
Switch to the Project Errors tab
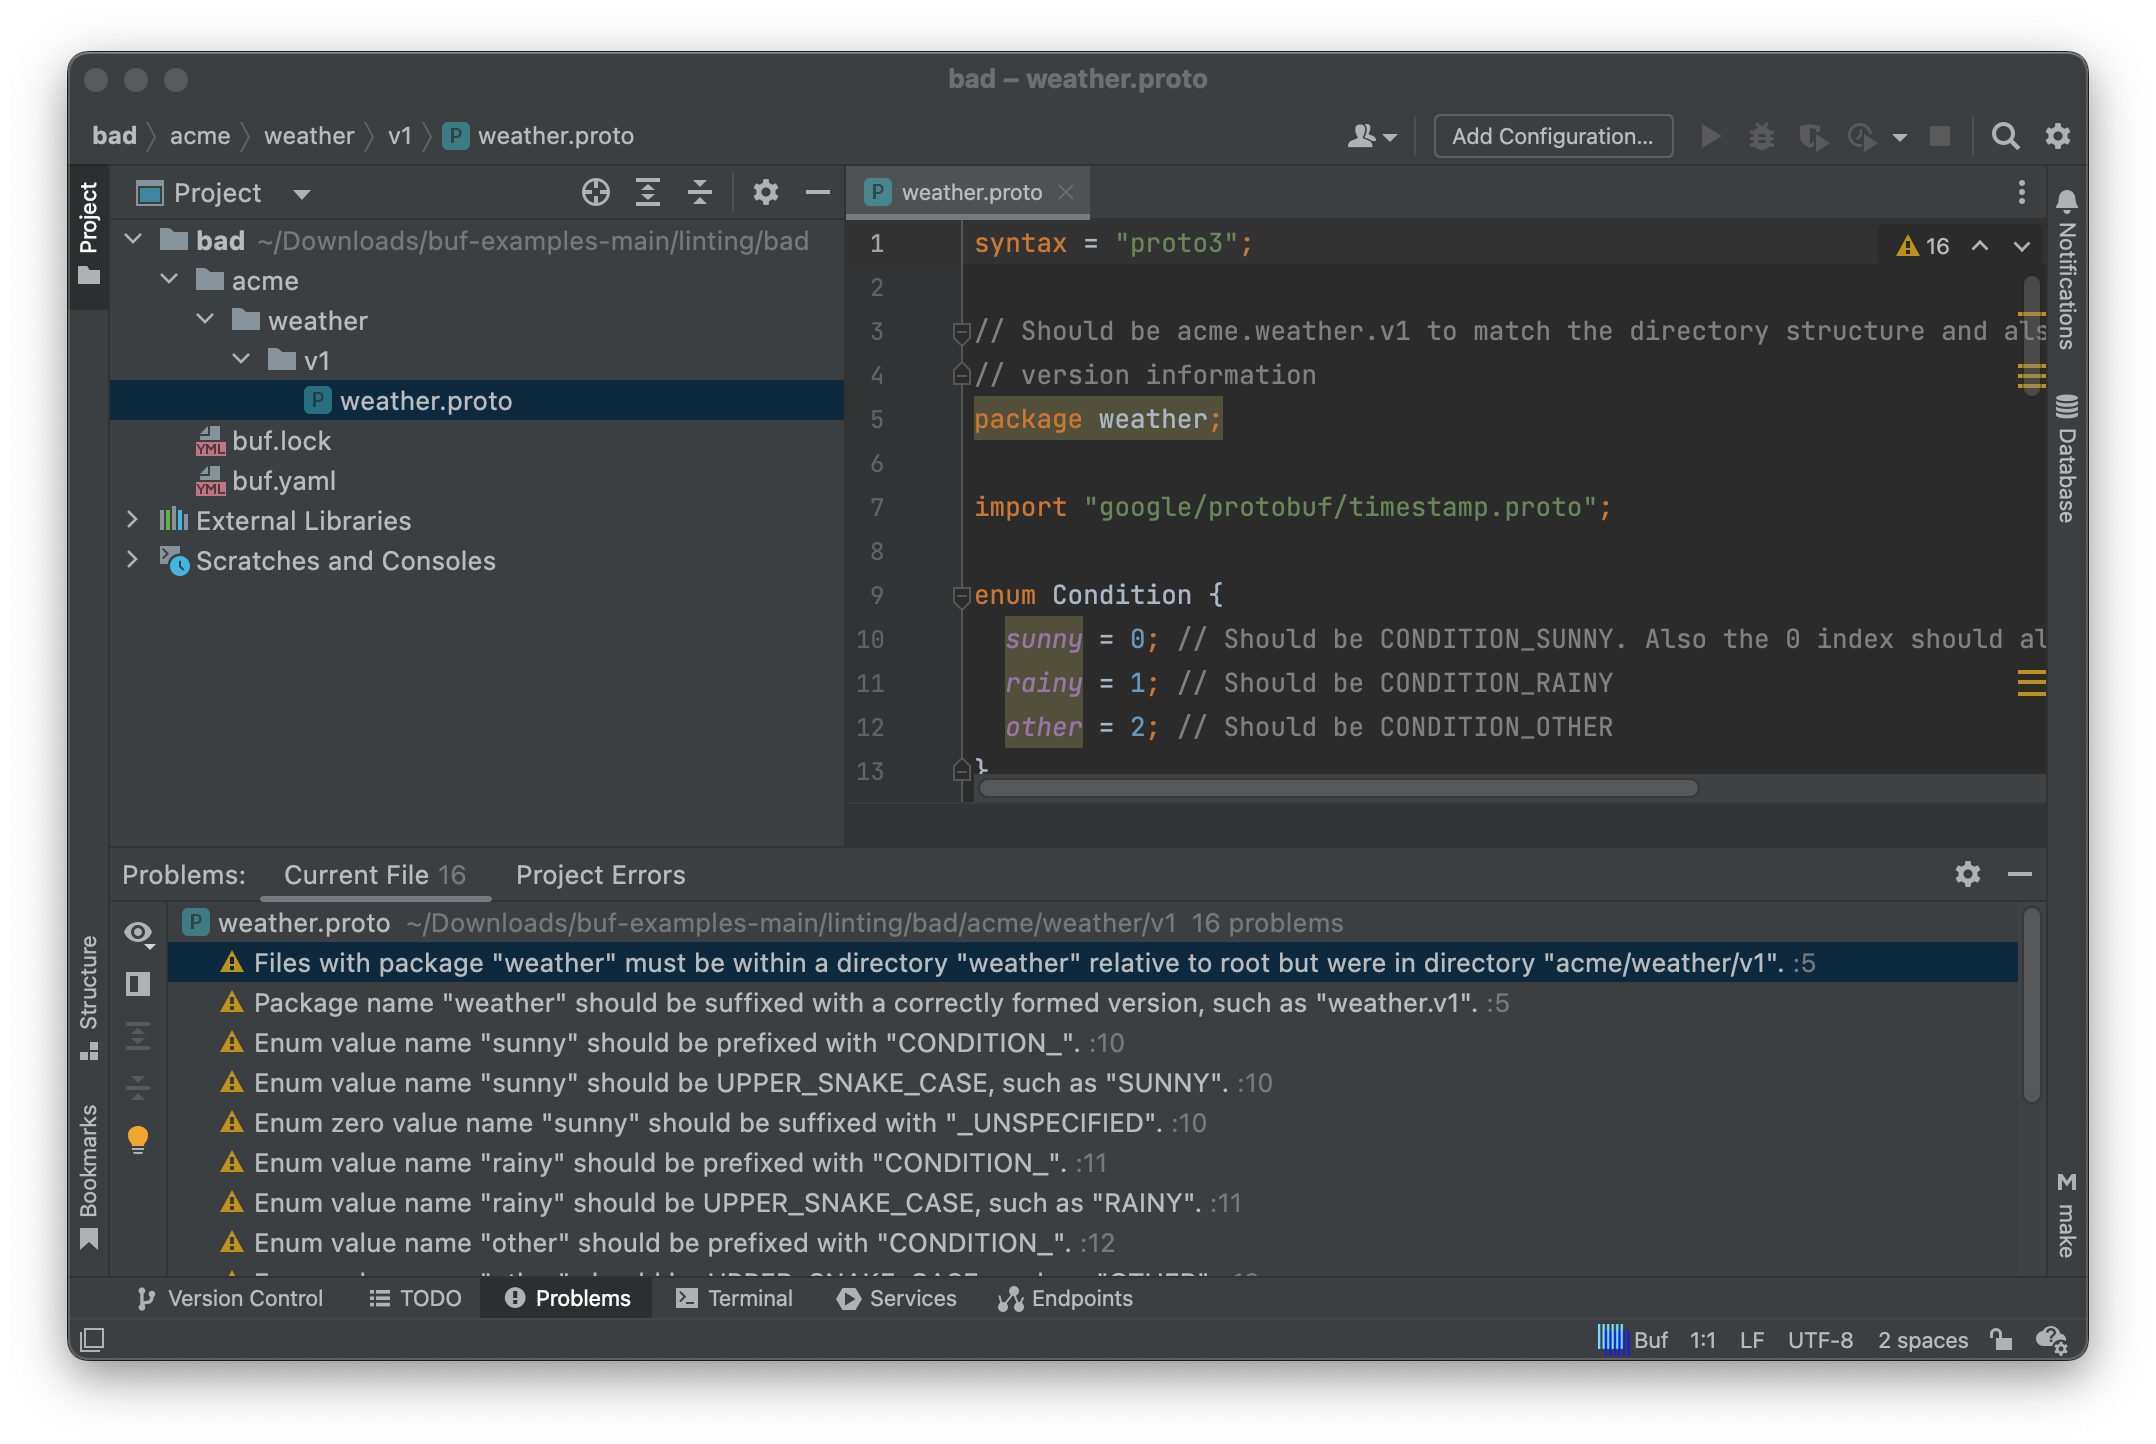pyautogui.click(x=599, y=874)
